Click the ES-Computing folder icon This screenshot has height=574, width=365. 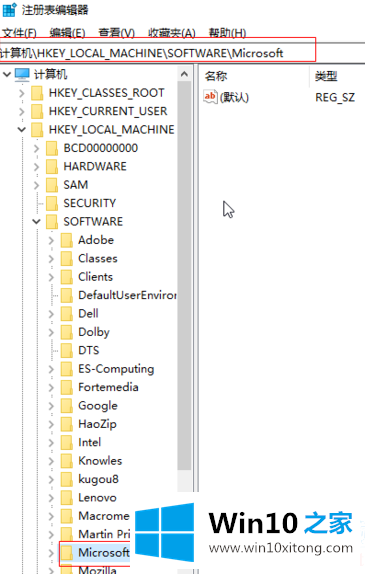67,369
